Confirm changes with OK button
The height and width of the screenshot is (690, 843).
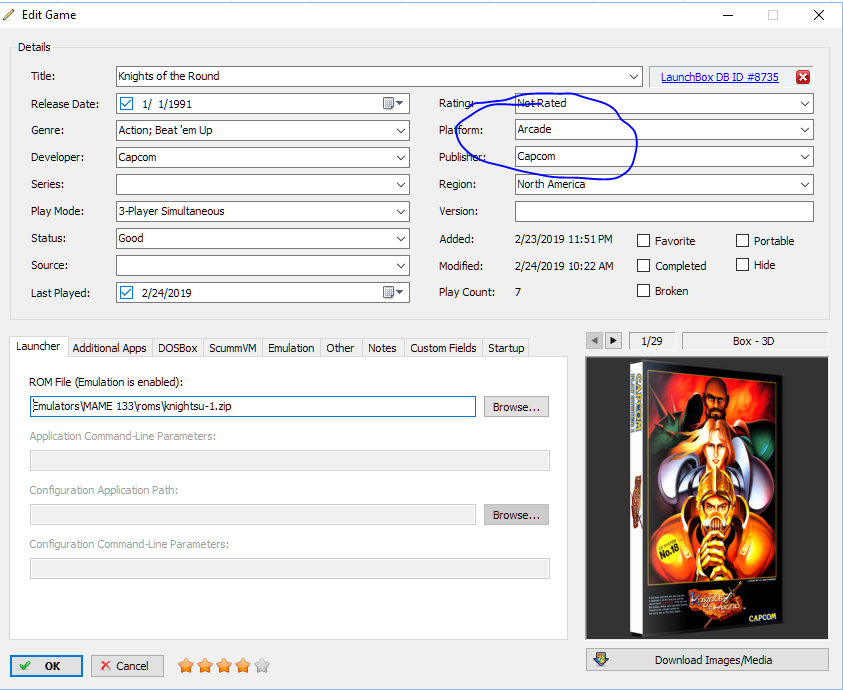(x=46, y=666)
